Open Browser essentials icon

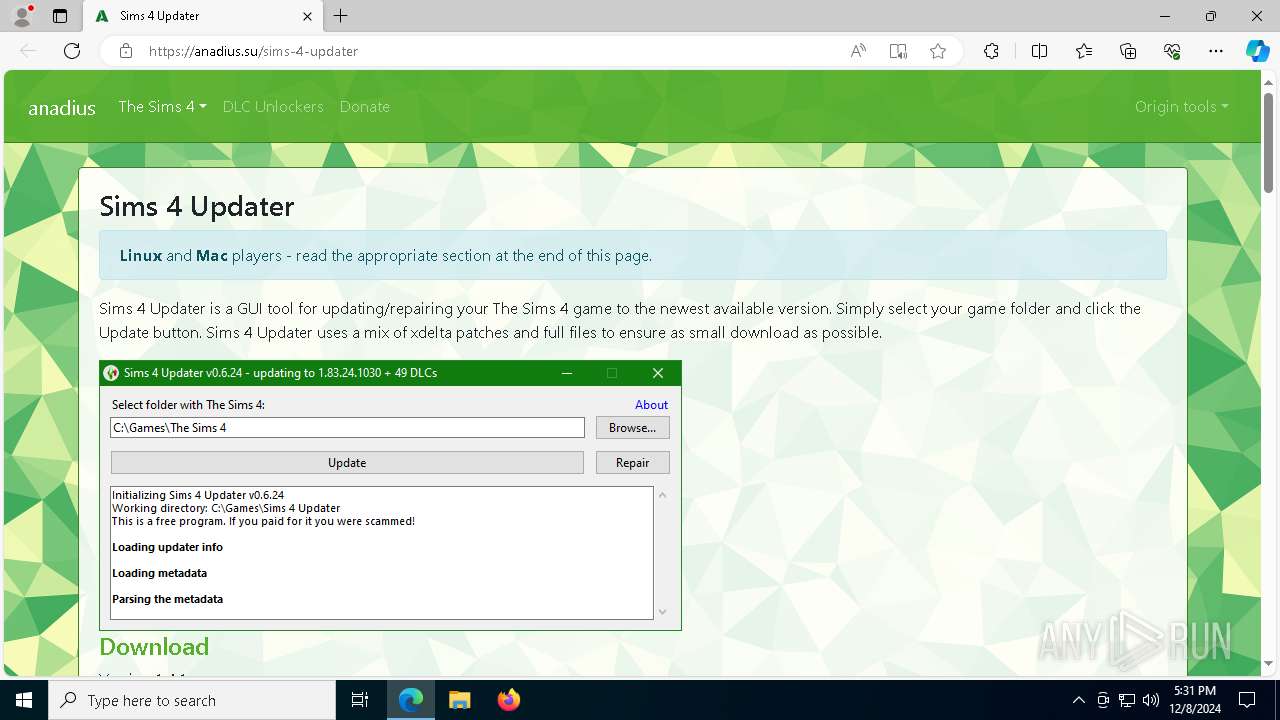[1172, 51]
